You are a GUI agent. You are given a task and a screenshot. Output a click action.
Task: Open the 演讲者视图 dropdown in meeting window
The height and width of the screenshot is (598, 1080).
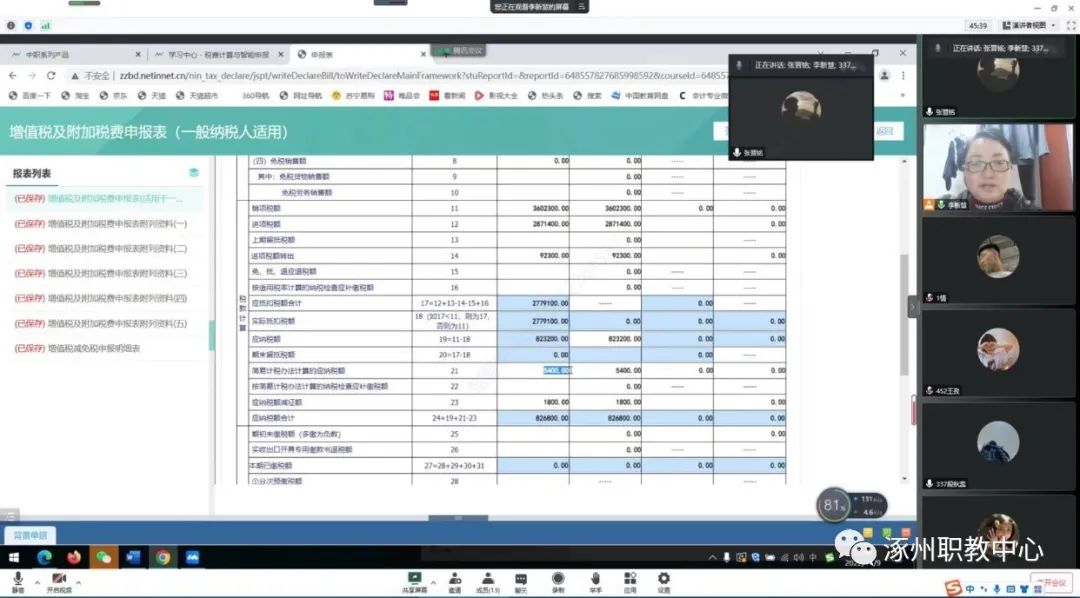click(1029, 25)
